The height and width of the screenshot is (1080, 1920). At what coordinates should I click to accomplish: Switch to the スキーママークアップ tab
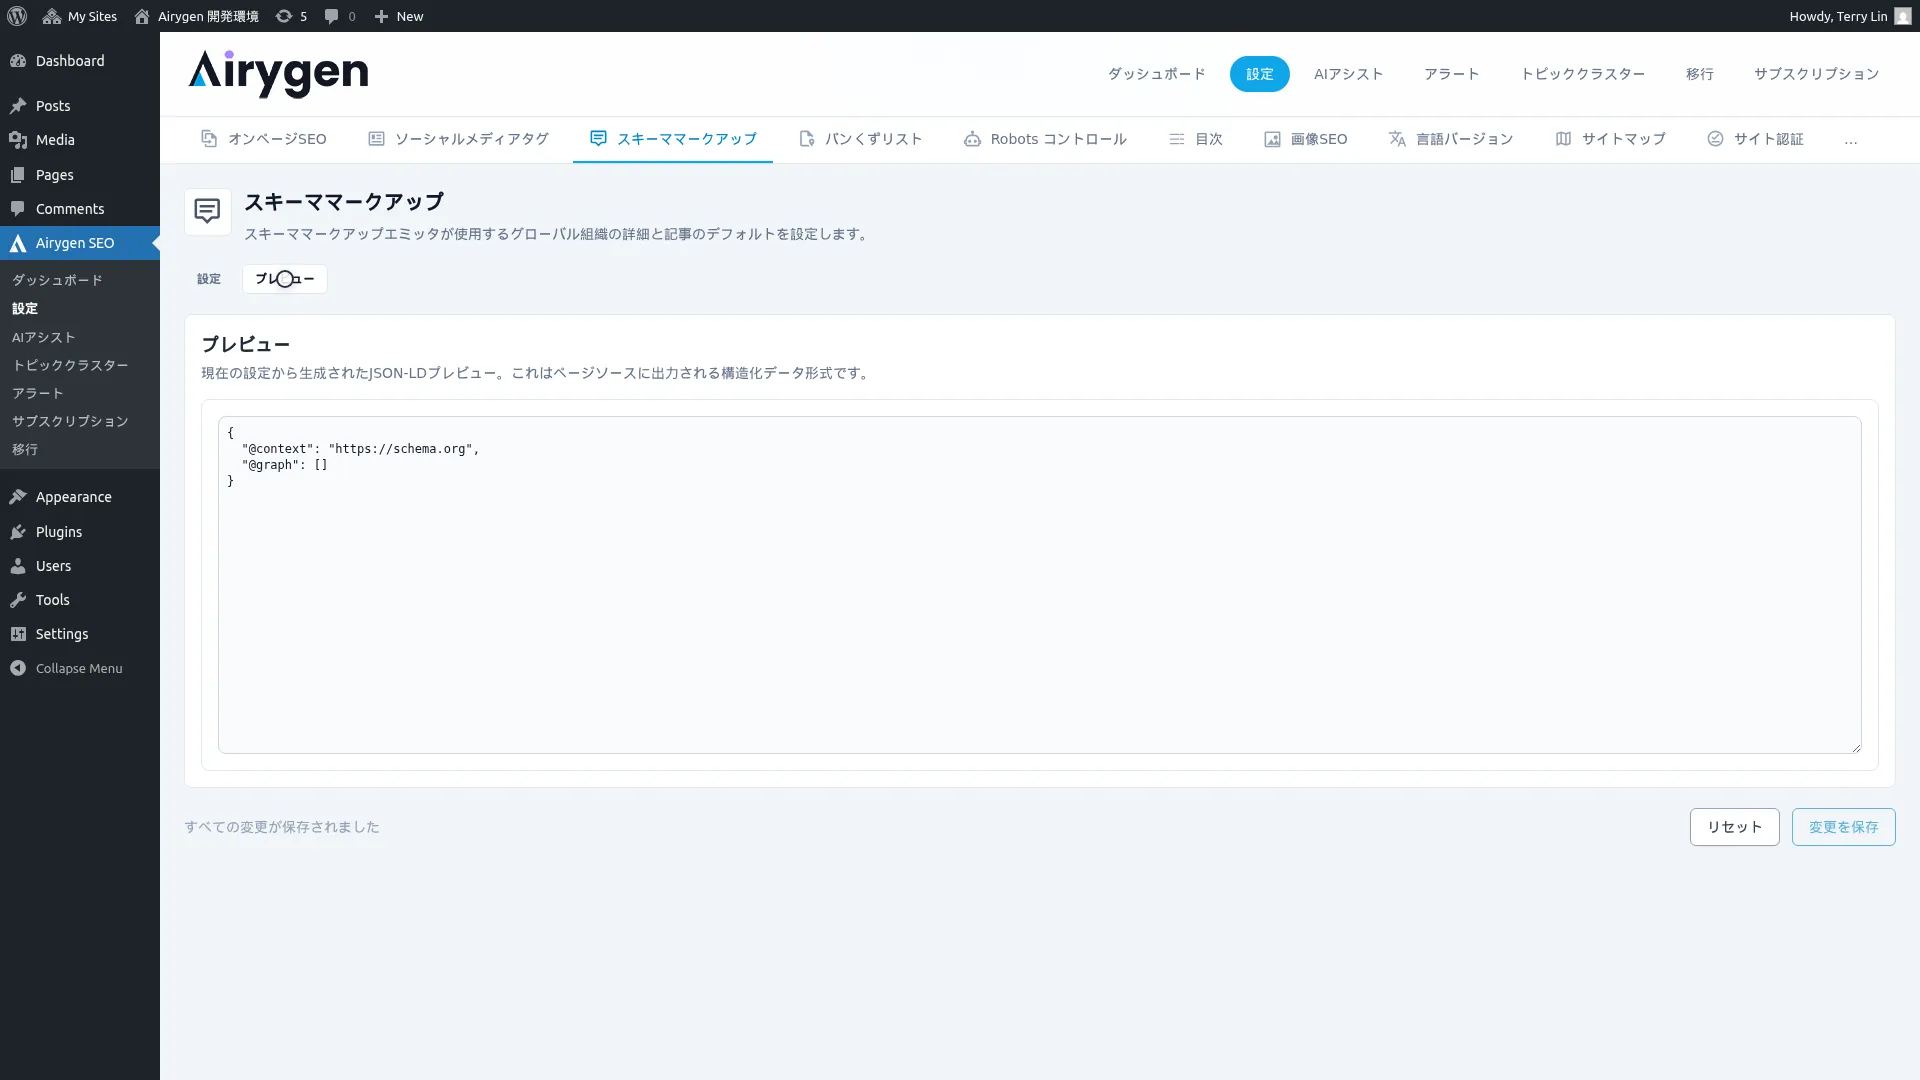673,139
